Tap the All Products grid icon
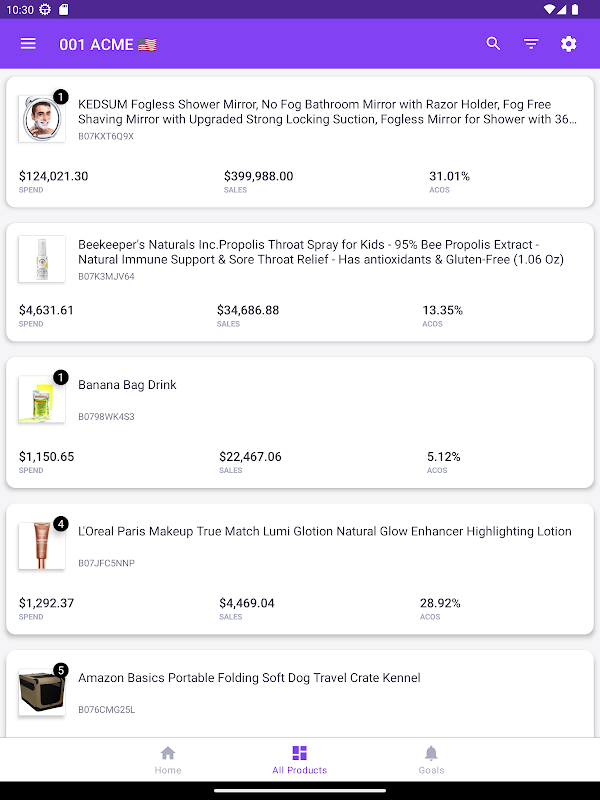600x800 pixels. tap(299, 753)
